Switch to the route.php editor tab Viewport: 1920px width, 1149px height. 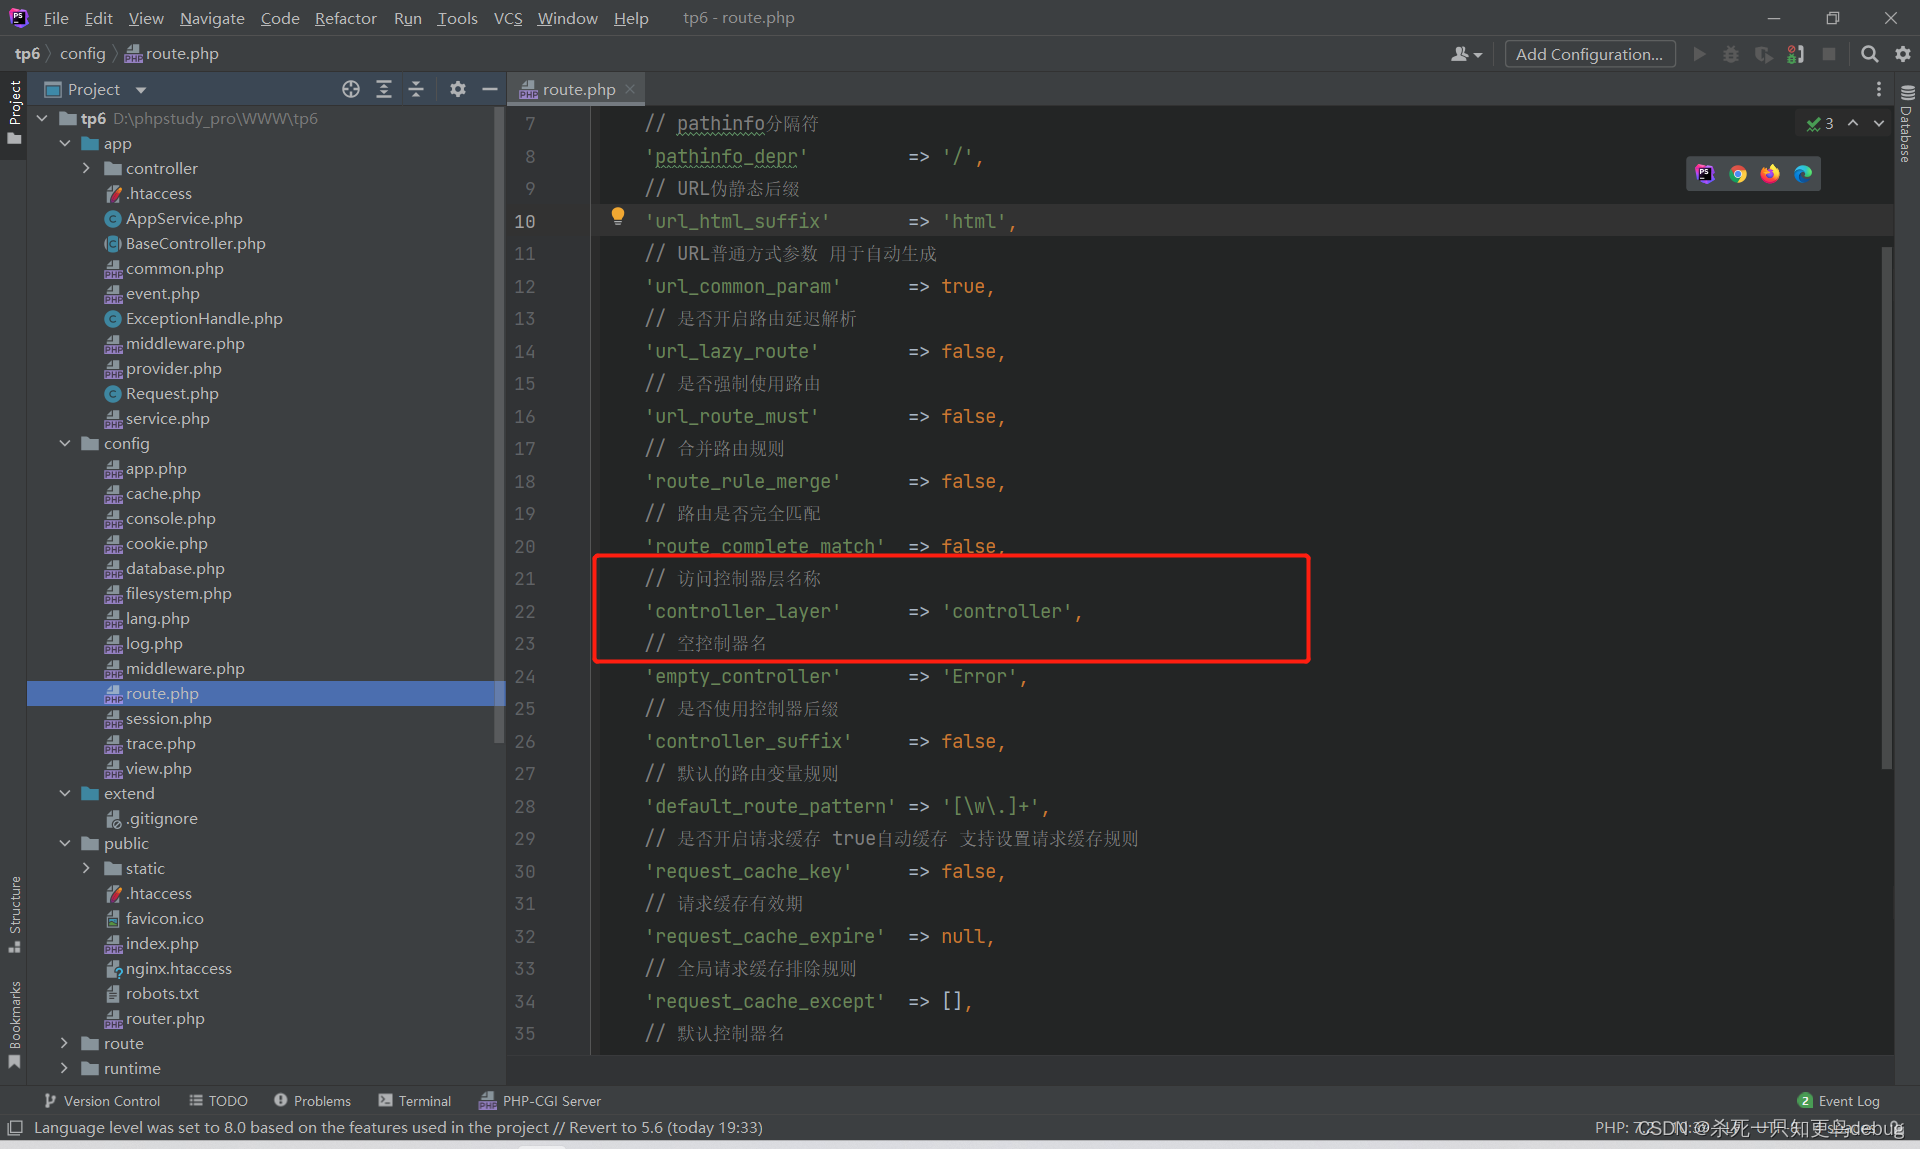pos(578,89)
